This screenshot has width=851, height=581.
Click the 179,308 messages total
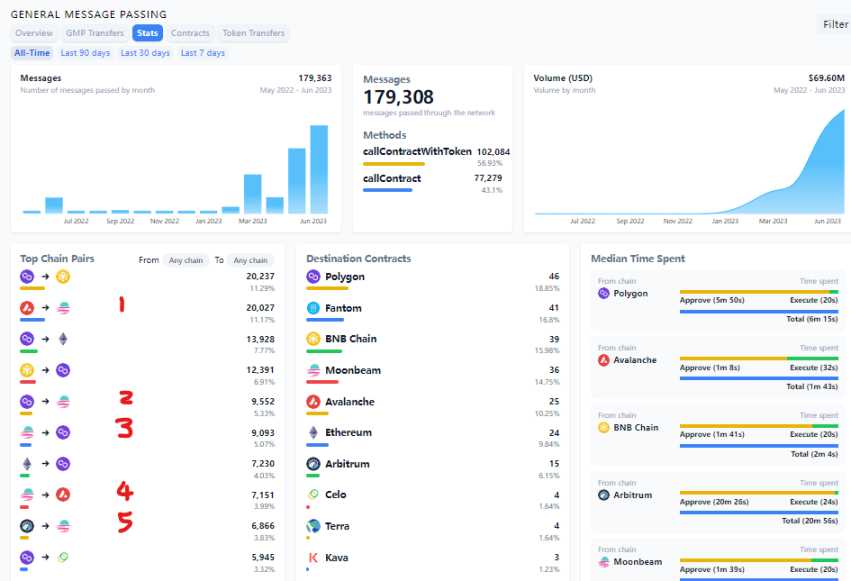point(398,97)
